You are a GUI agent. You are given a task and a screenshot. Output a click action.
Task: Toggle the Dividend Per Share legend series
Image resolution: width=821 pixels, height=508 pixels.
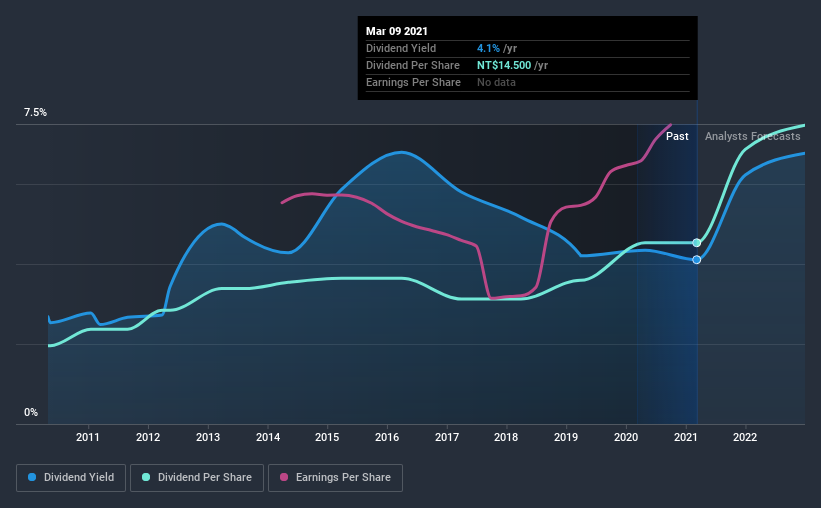(x=197, y=478)
